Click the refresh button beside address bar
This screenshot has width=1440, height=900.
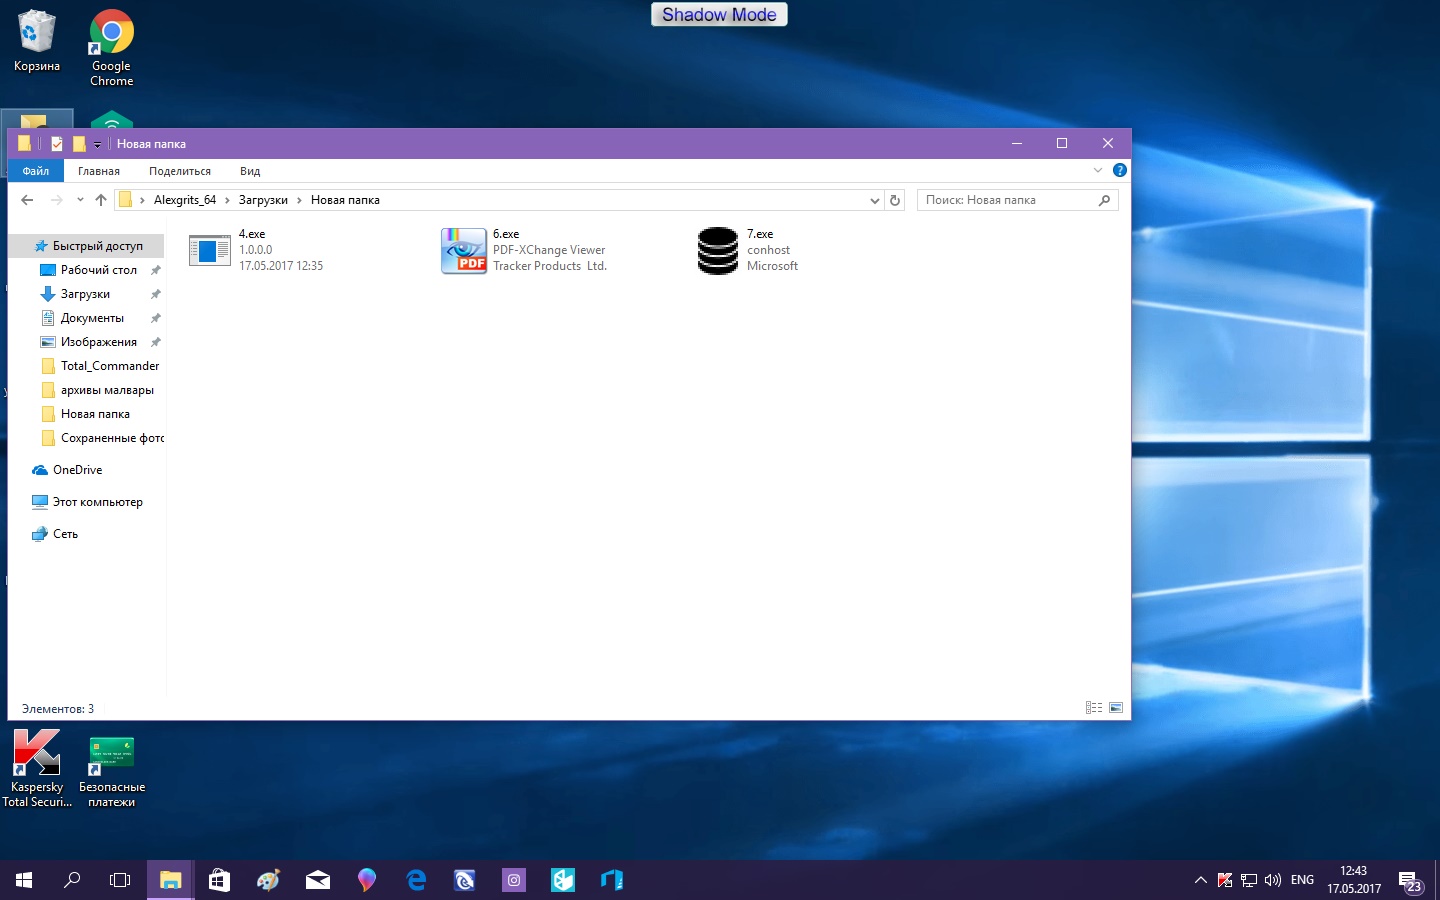click(x=895, y=200)
